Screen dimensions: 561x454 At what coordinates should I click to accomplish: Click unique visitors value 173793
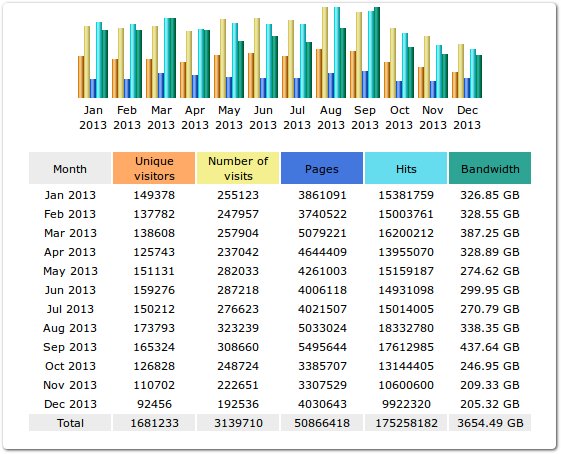coord(154,328)
